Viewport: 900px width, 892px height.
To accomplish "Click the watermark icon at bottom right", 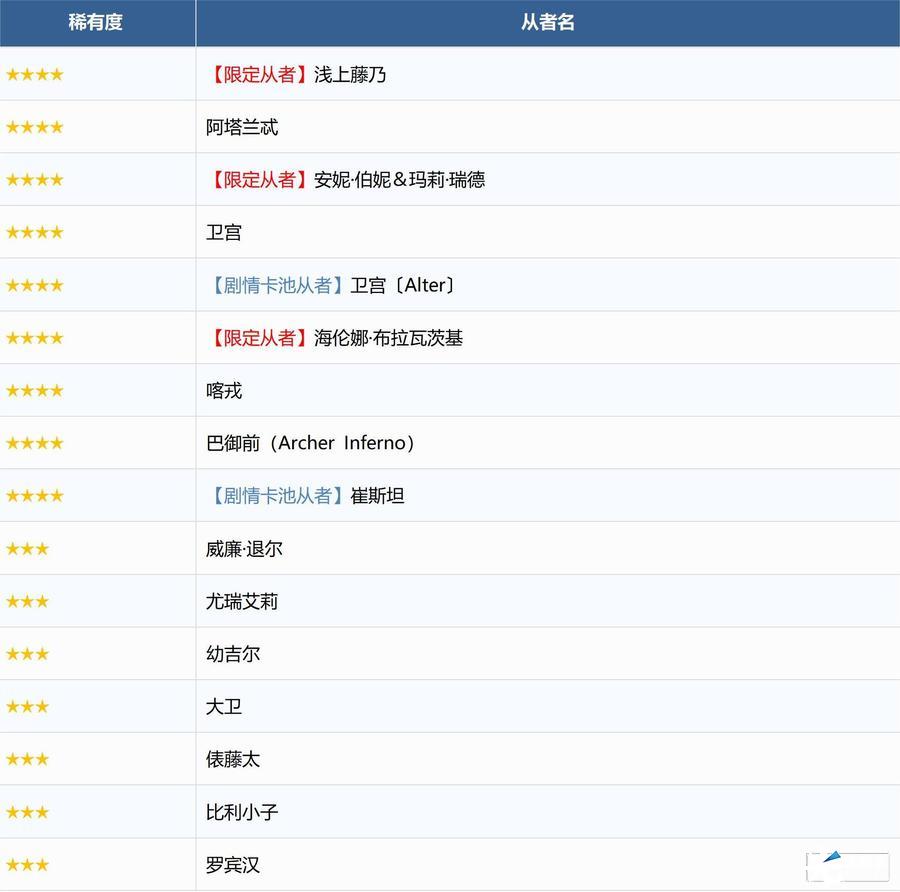I will click(847, 866).
